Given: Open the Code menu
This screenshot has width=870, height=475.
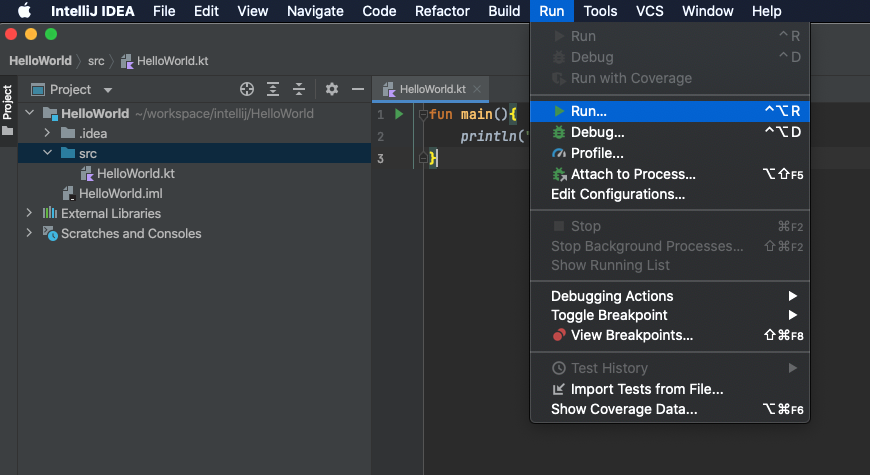Looking at the screenshot, I should tap(379, 11).
